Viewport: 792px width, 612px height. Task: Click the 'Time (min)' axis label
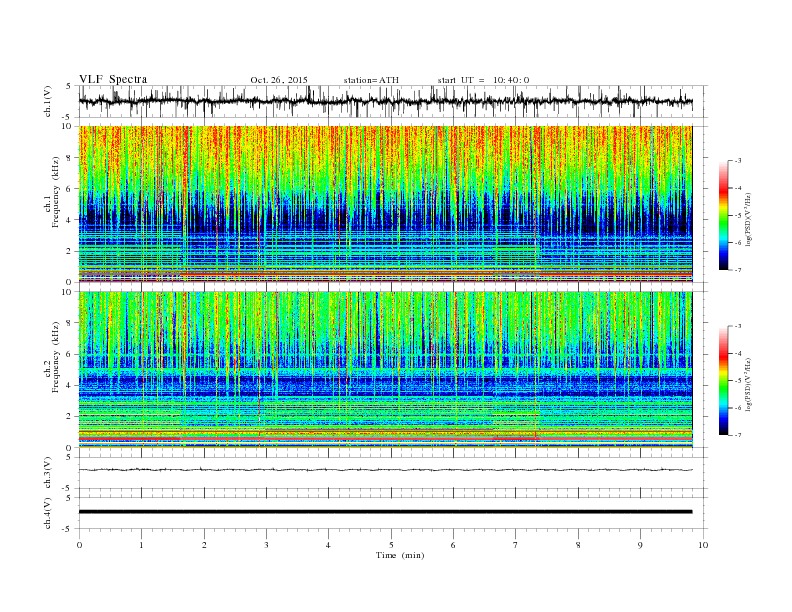pyautogui.click(x=400, y=555)
